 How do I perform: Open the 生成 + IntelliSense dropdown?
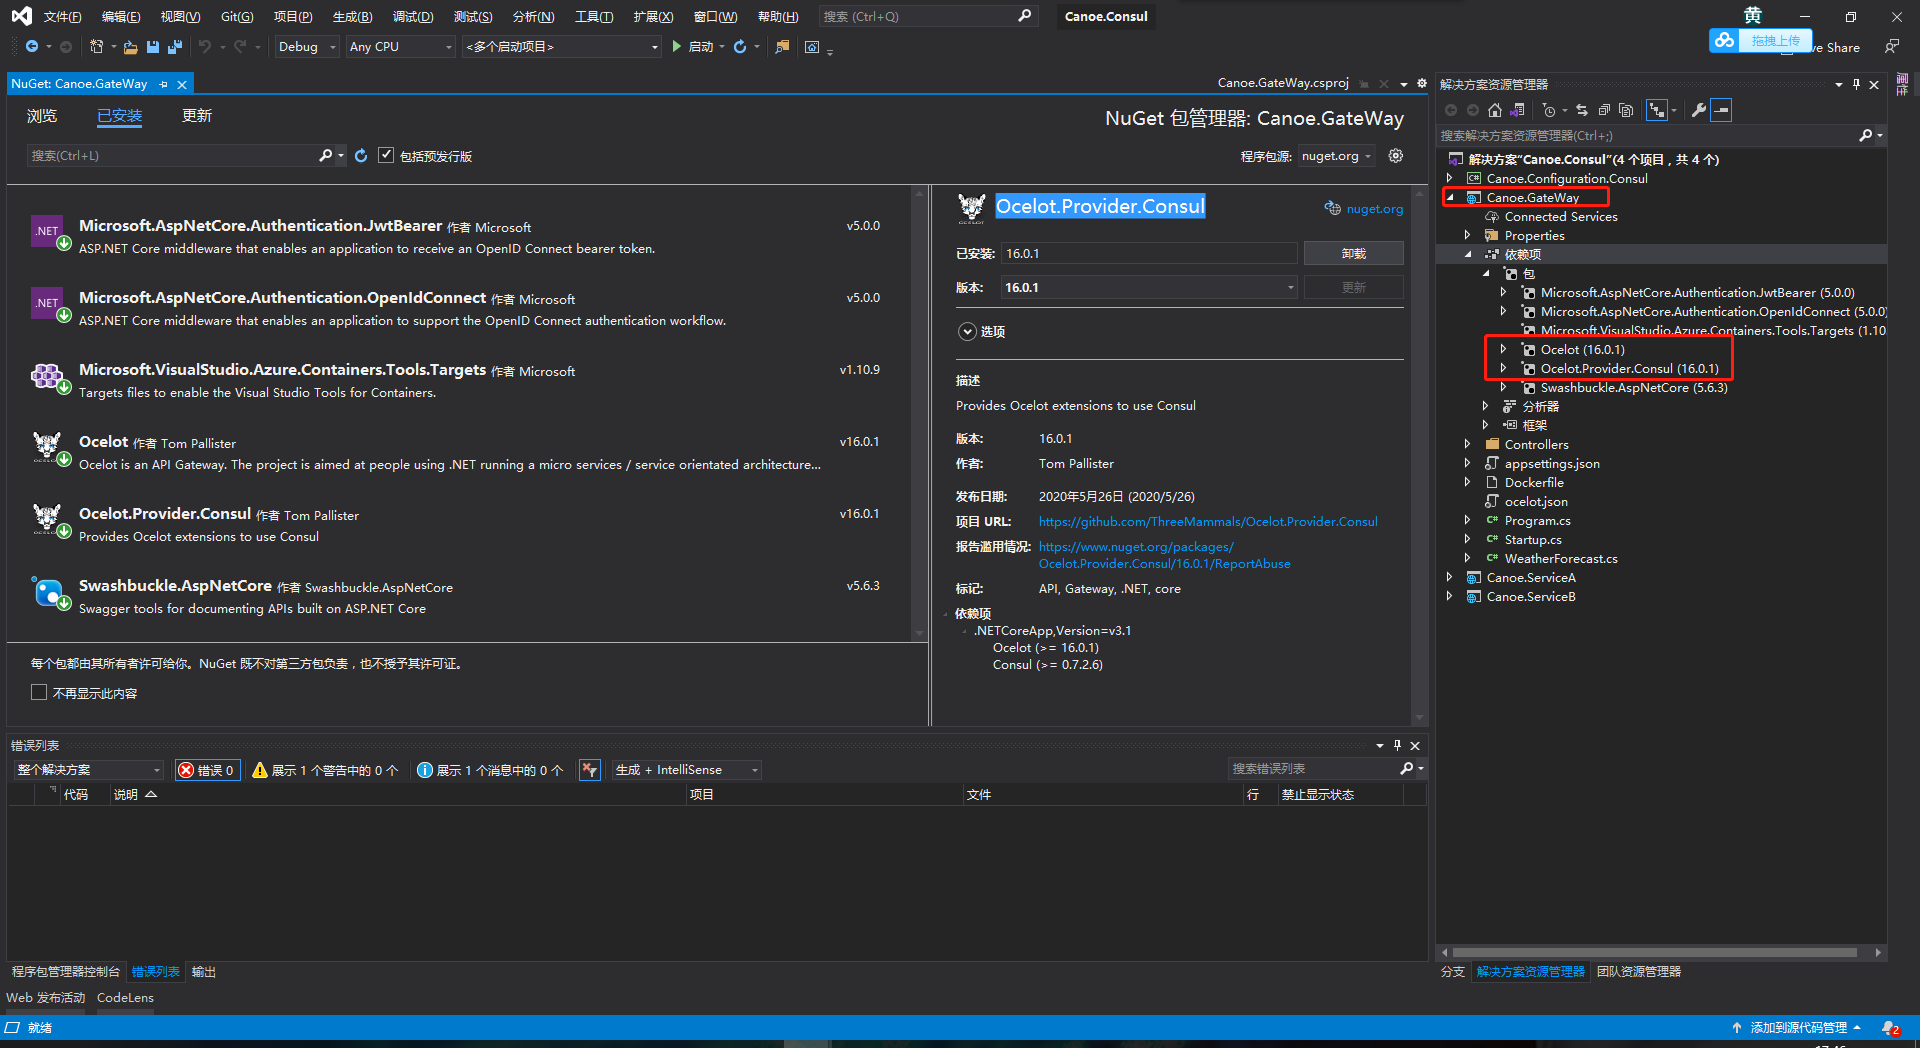(687, 770)
